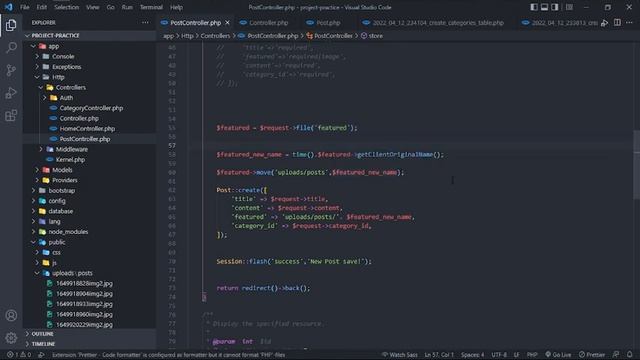Click the LF end of line indicator

(516, 355)
